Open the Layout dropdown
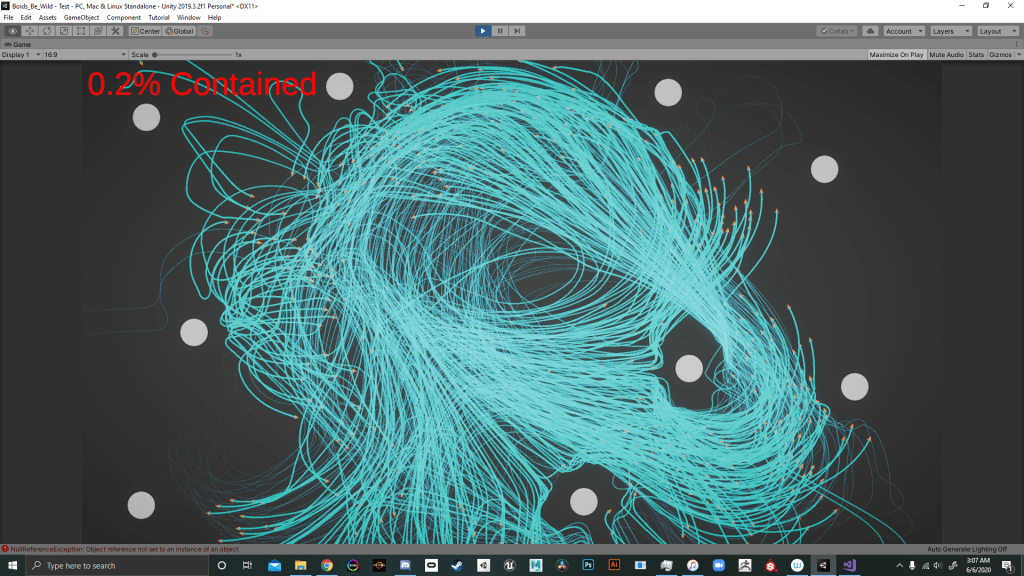 997,31
